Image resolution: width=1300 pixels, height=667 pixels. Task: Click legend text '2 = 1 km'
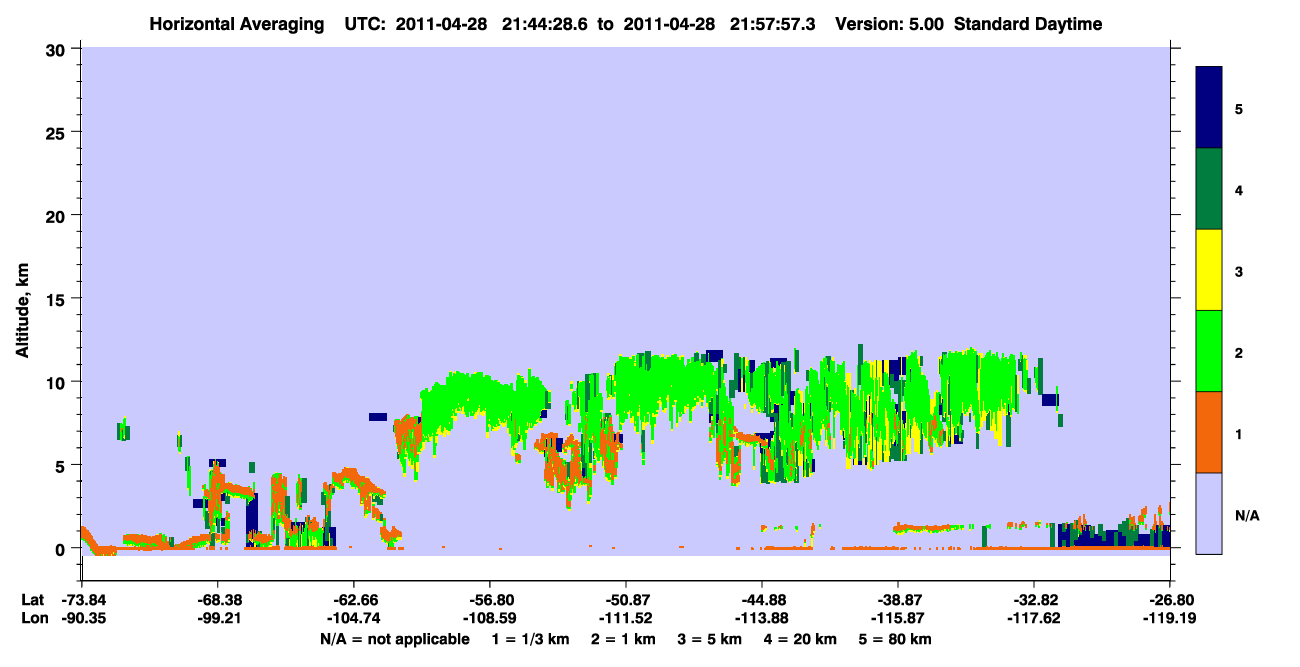(x=626, y=639)
